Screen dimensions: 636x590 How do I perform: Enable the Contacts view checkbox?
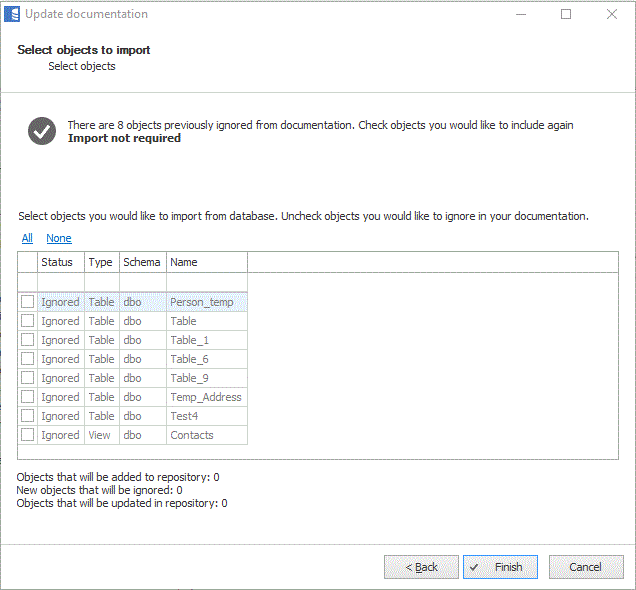pos(28,435)
